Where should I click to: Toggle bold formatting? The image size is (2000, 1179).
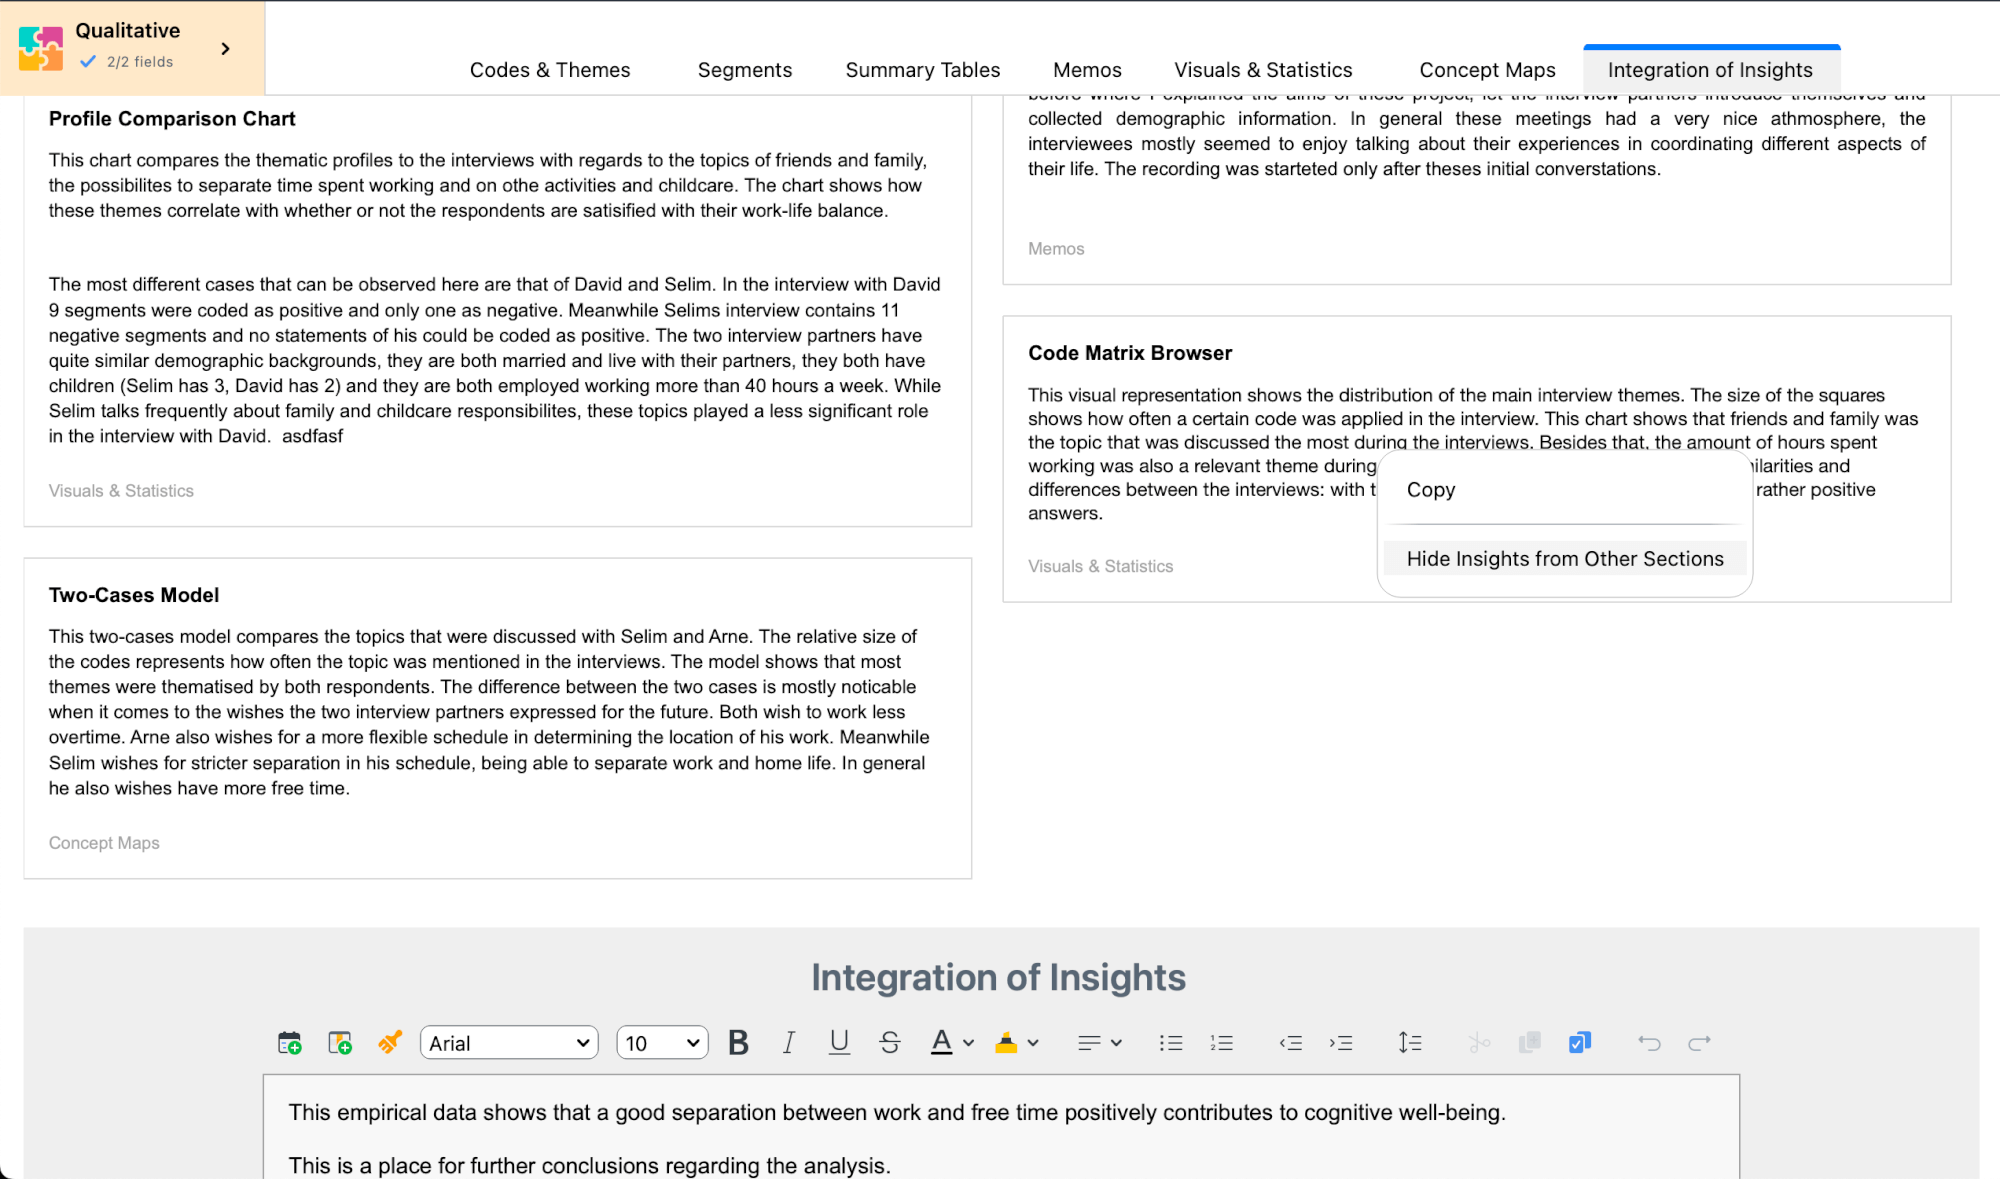pyautogui.click(x=738, y=1043)
